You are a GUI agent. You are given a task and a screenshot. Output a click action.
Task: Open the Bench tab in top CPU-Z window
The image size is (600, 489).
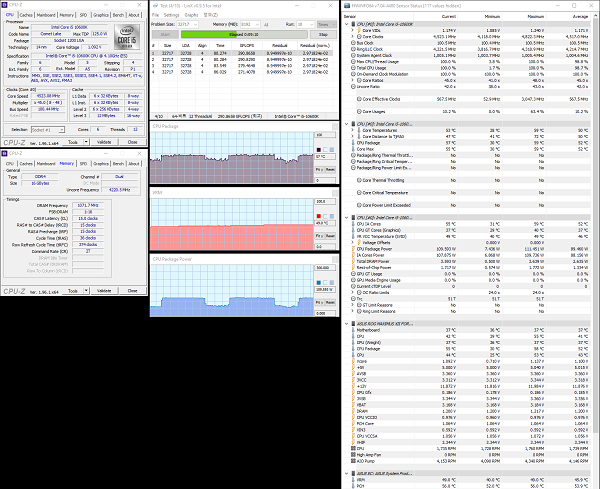click(x=118, y=15)
